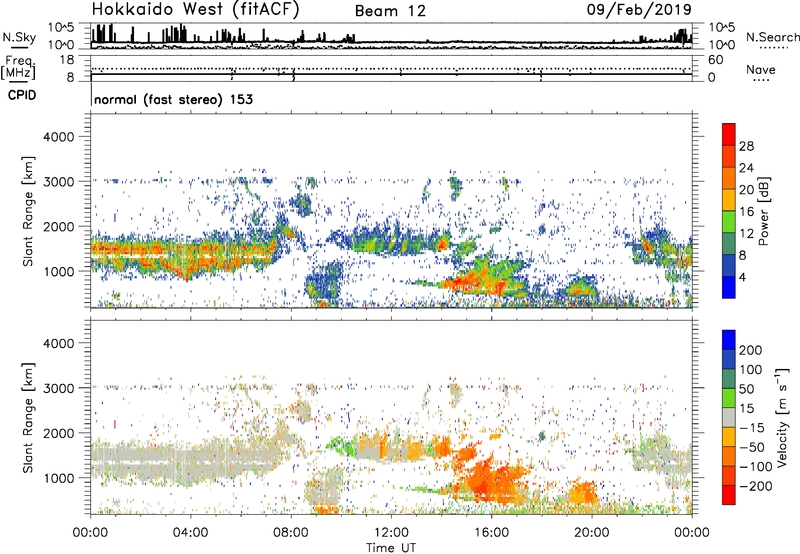Click 'normal (fast stereo) 153' text
The height and width of the screenshot is (554, 800).
click(173, 99)
